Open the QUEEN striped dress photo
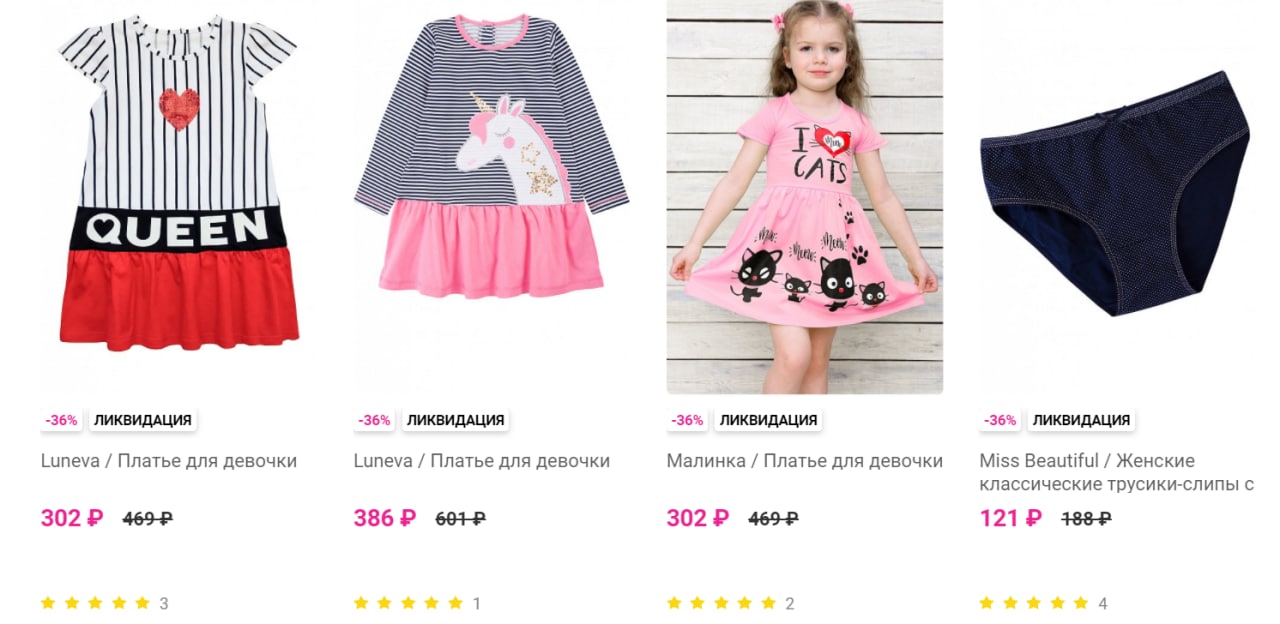The height and width of the screenshot is (624, 1280). (179, 197)
